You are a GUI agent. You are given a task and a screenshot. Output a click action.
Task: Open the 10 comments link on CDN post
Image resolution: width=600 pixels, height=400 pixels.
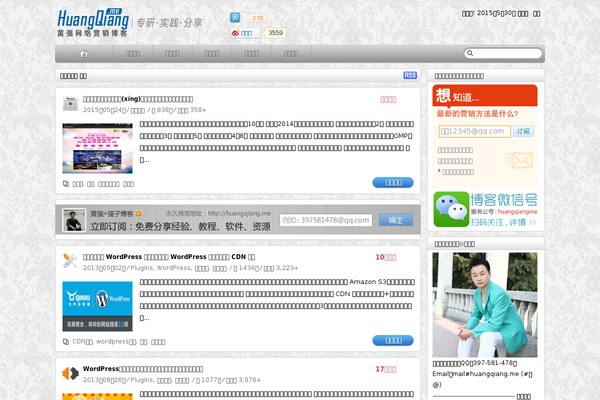(x=386, y=257)
